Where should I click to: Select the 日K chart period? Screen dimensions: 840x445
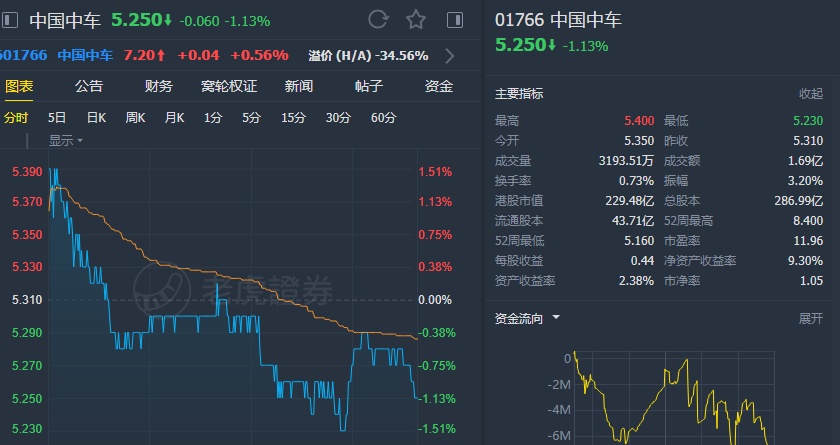point(96,118)
